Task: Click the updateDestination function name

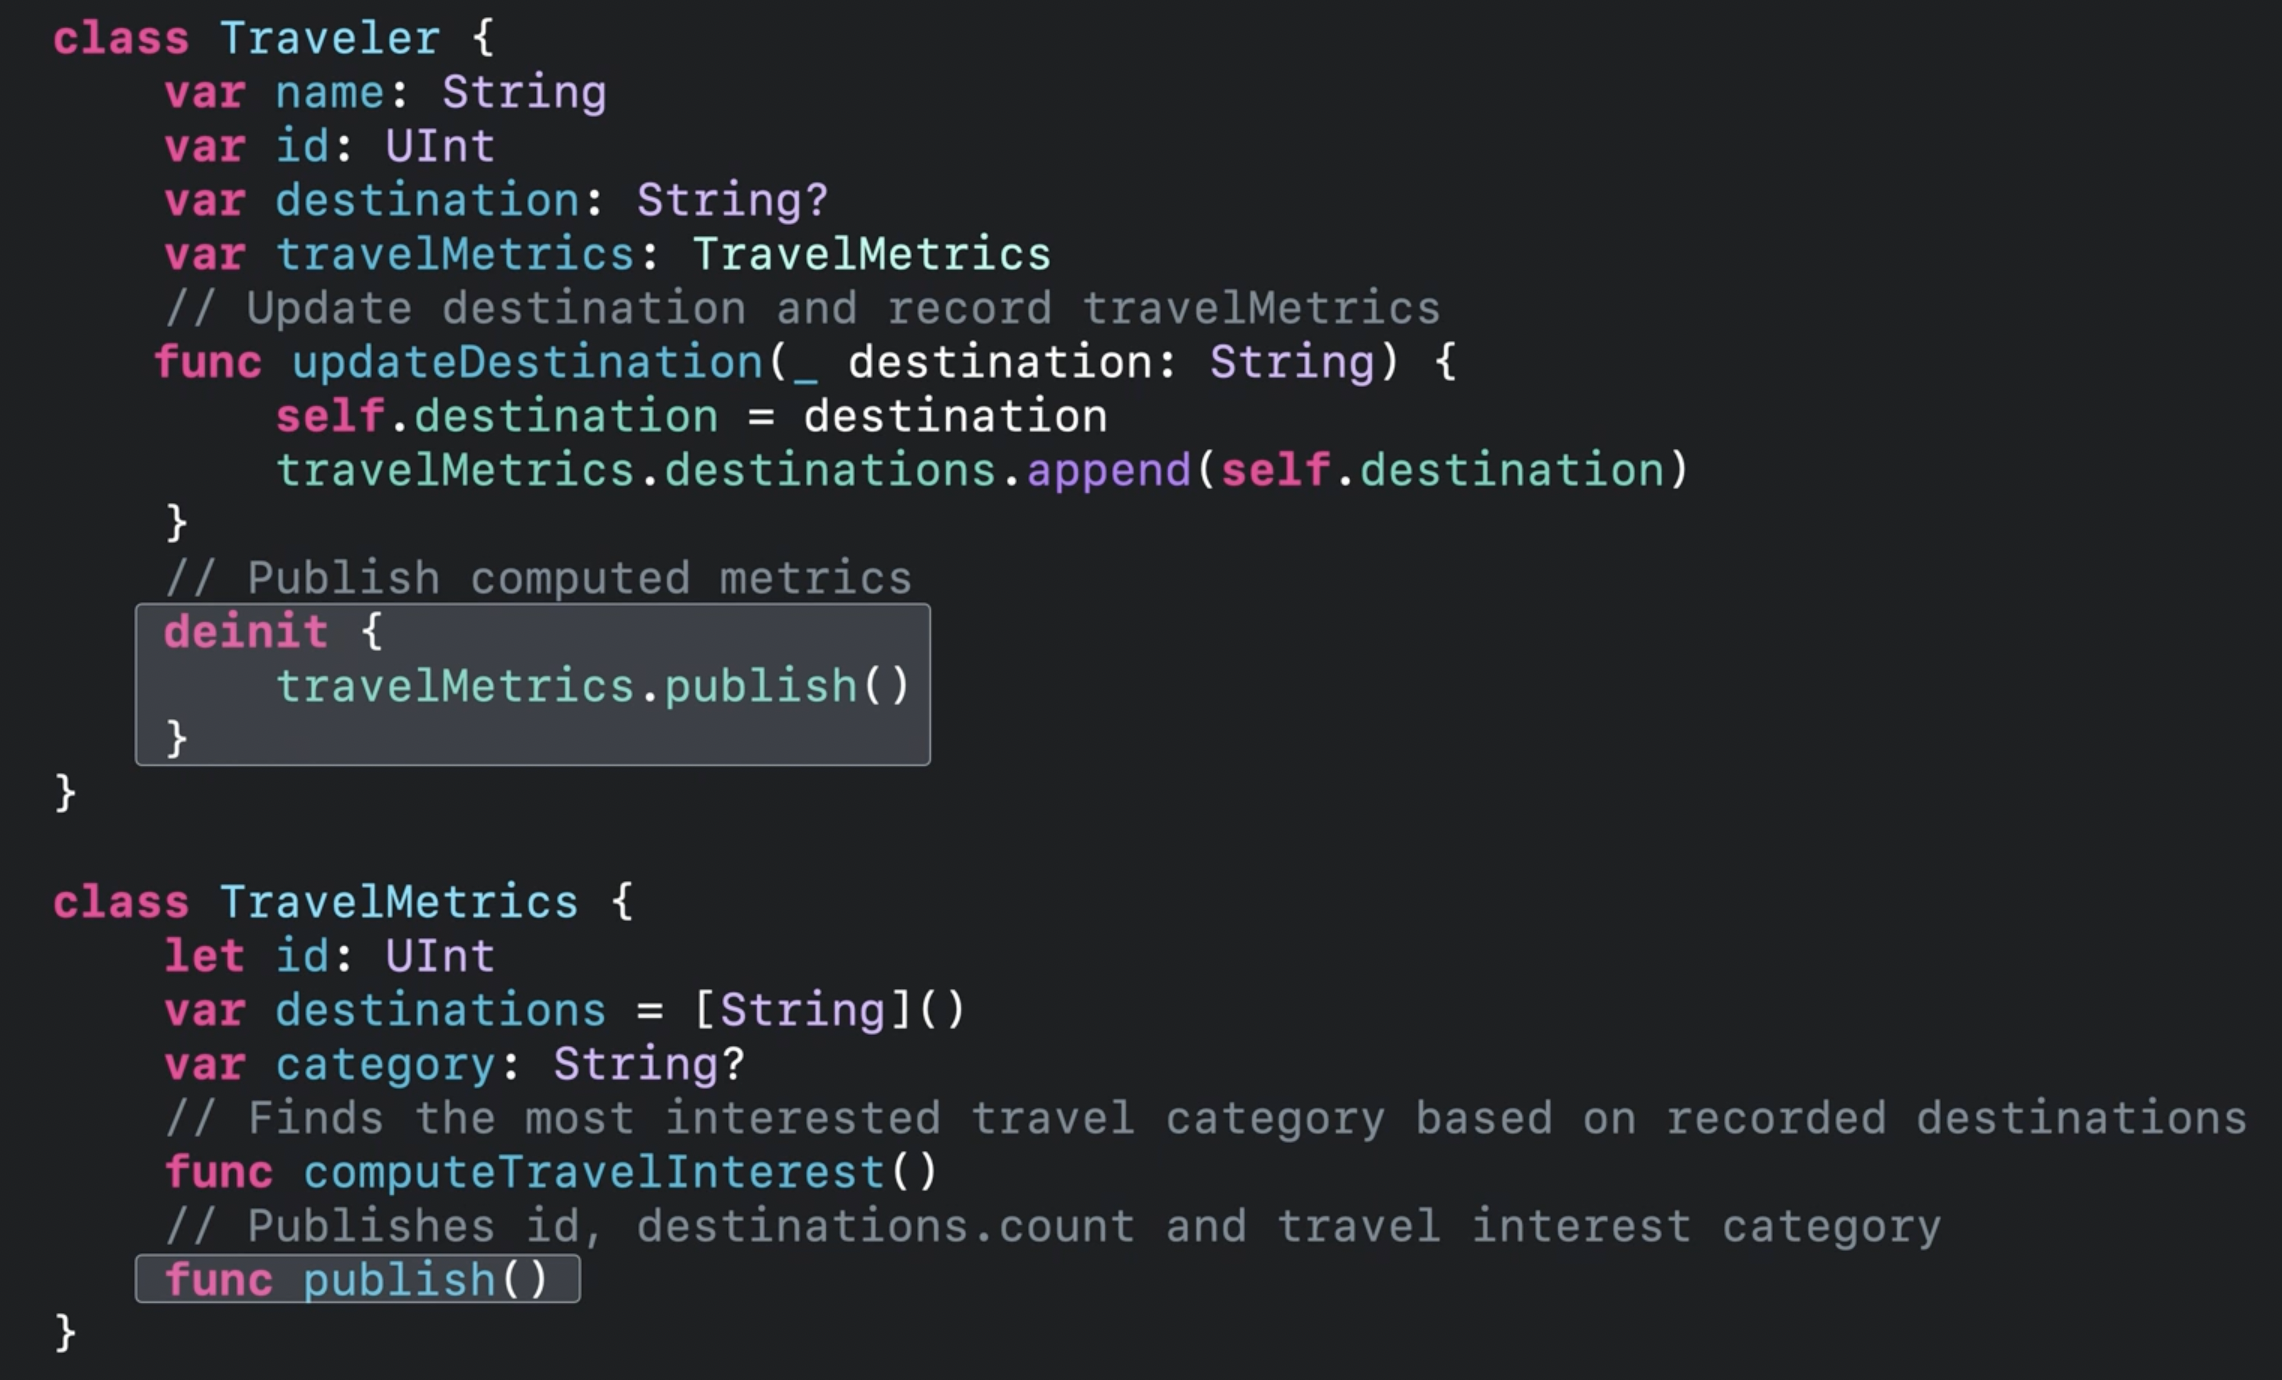Action: (x=528, y=362)
